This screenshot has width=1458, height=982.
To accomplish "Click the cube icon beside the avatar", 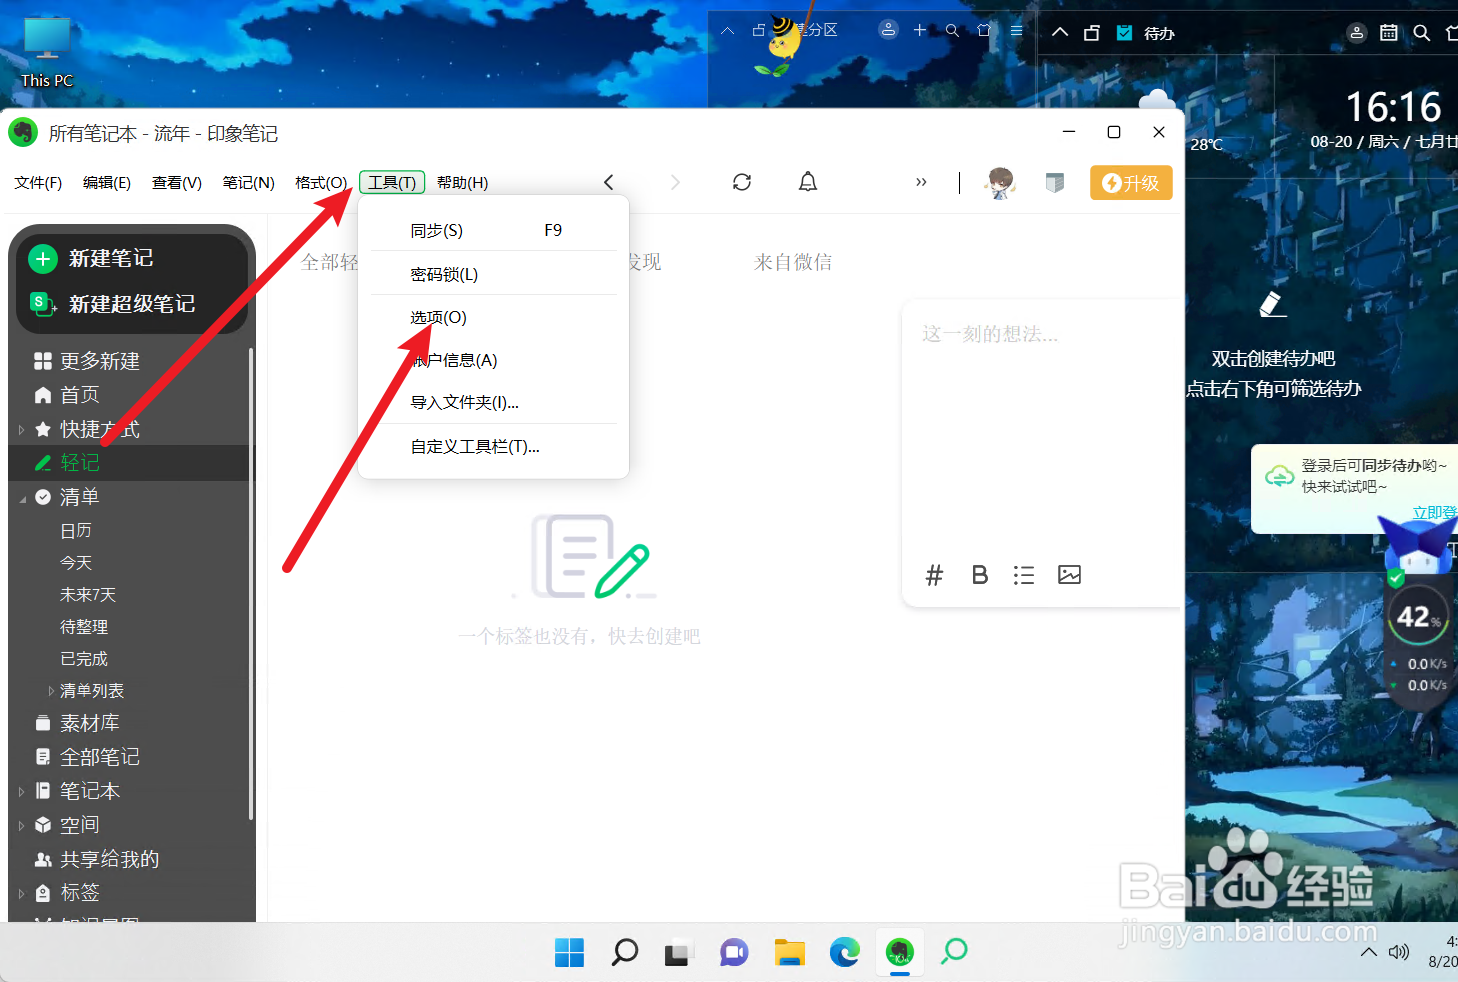I will tap(1055, 183).
